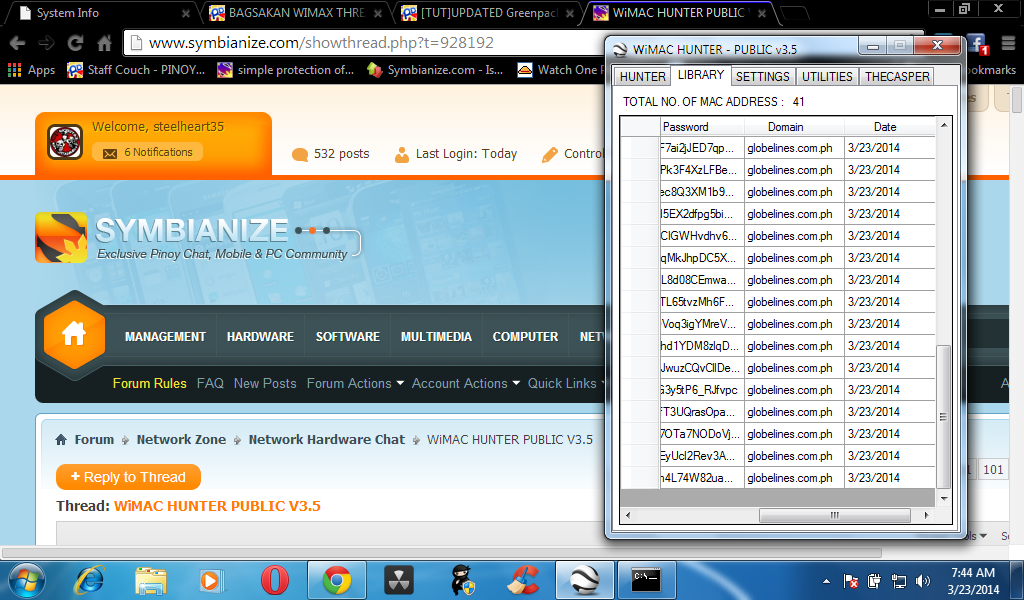
Task: Open CCleaner from the taskbar
Action: click(524, 580)
